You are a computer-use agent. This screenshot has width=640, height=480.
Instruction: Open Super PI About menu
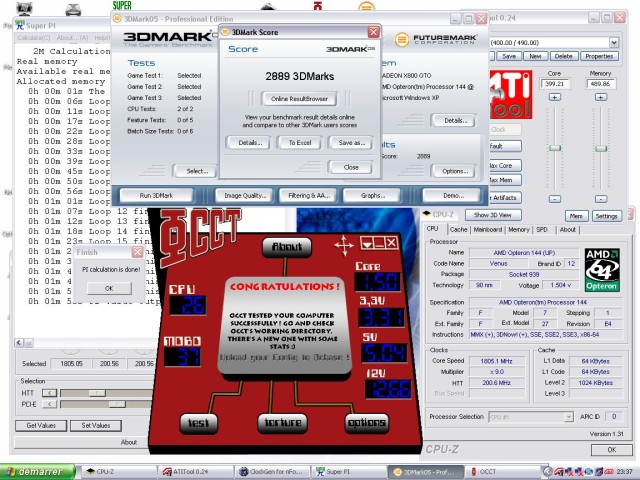point(73,38)
